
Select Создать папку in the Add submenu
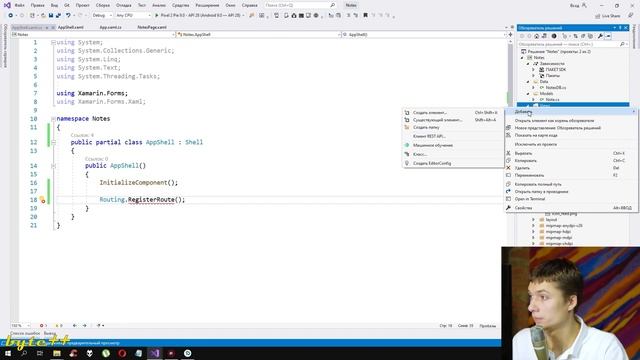453,127
